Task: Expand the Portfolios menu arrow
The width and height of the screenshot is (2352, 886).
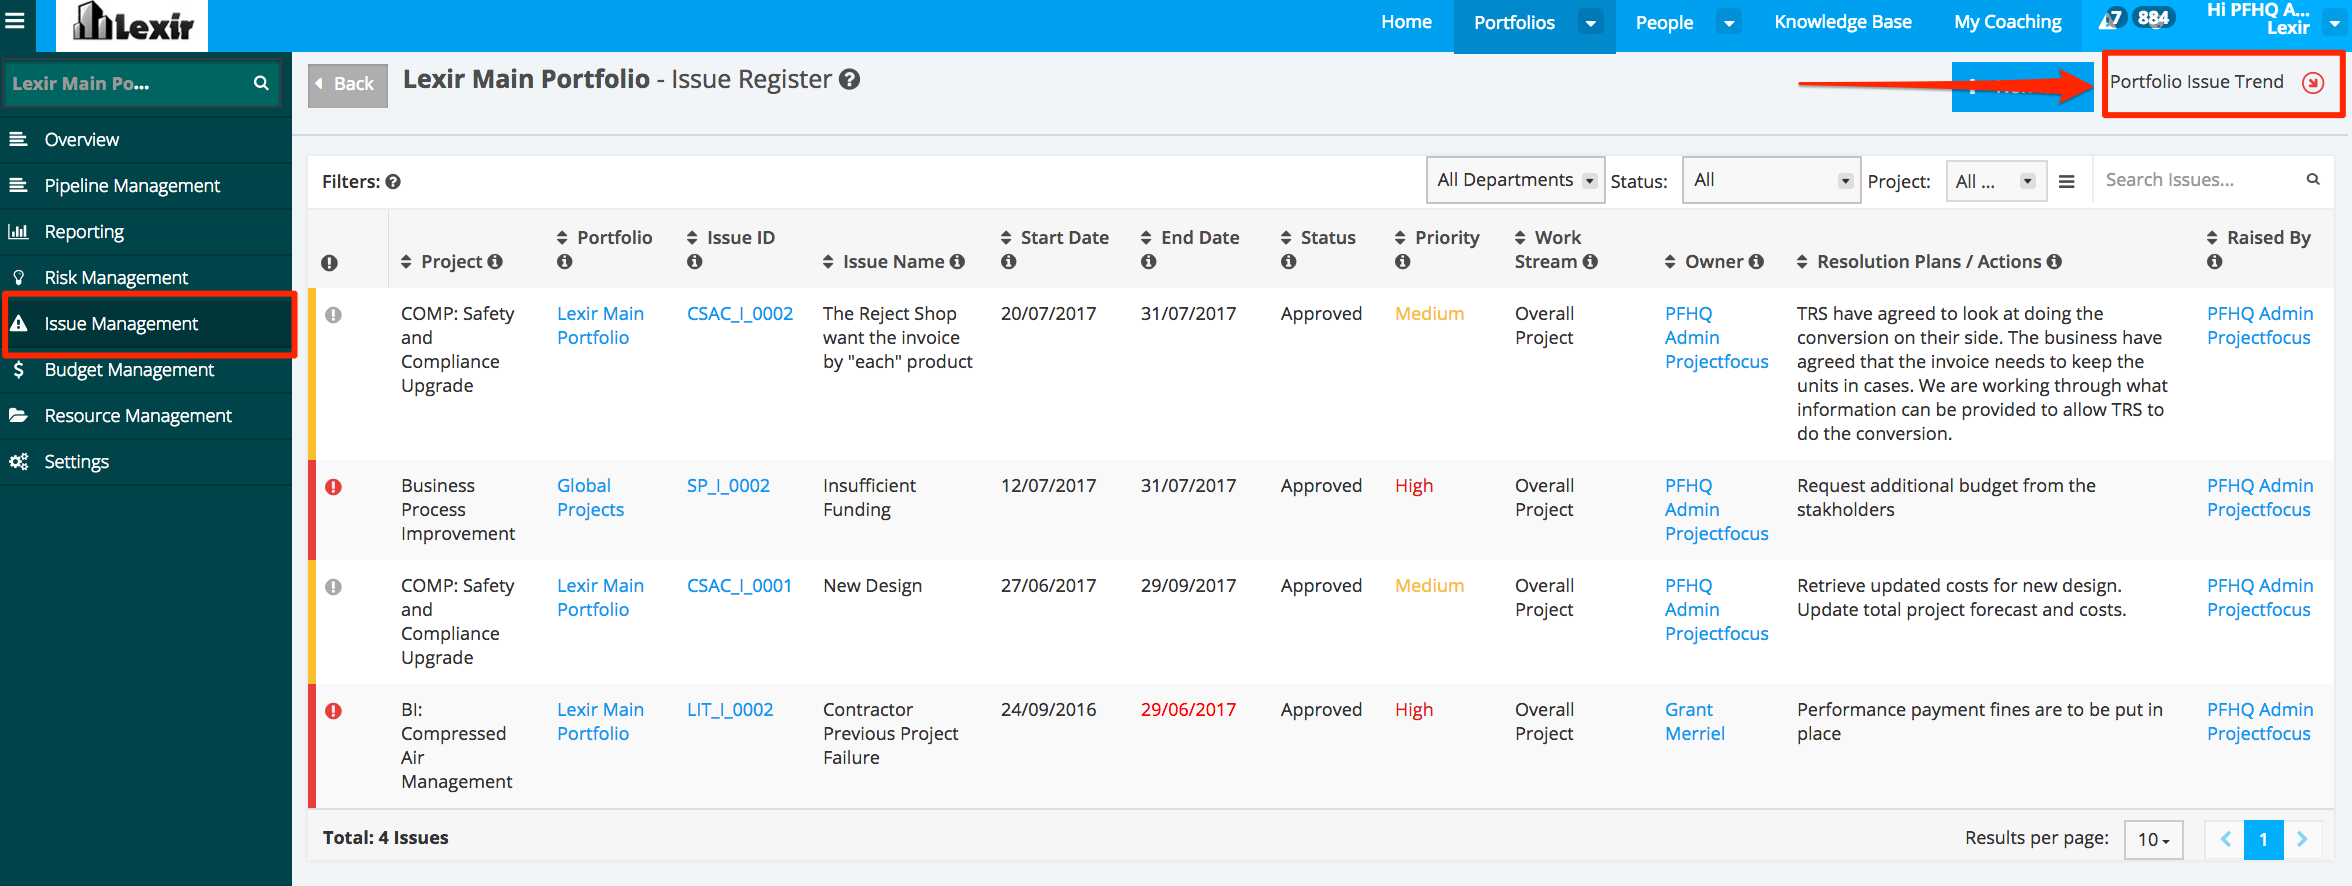Action: pos(1590,23)
